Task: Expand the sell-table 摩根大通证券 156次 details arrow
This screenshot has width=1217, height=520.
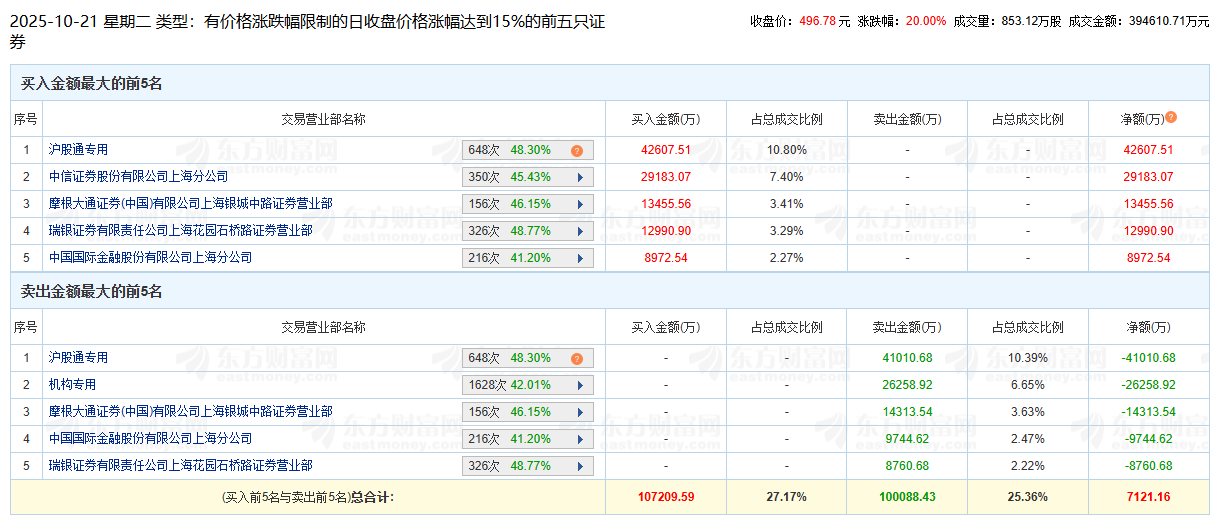Action: point(579,412)
